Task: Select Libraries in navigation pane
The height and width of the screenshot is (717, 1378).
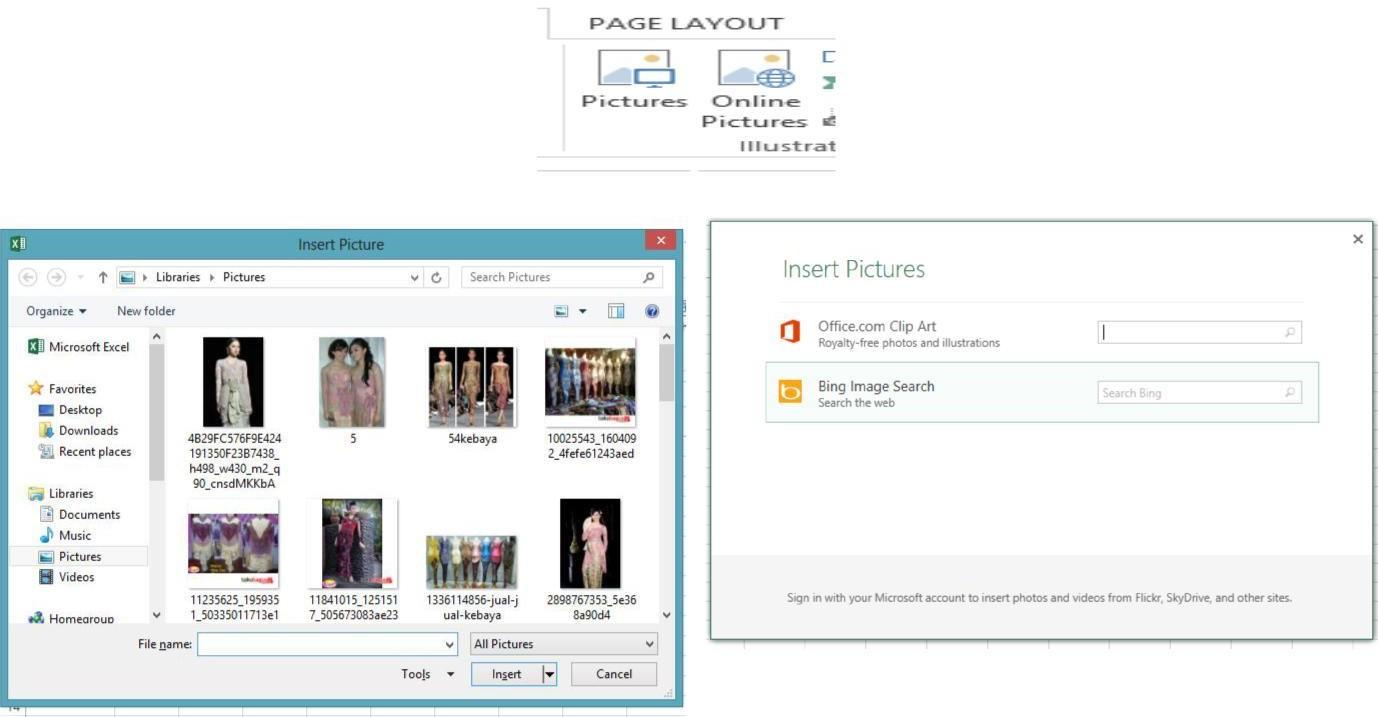Action: (x=61, y=493)
